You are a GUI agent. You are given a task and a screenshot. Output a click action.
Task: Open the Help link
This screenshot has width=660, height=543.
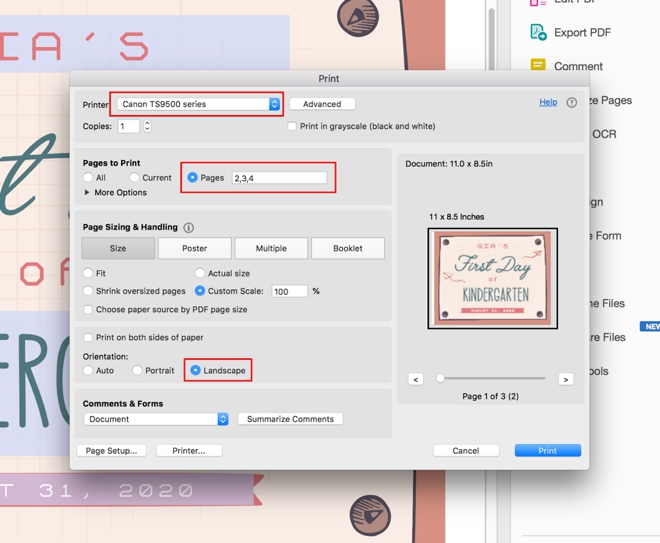tap(548, 102)
